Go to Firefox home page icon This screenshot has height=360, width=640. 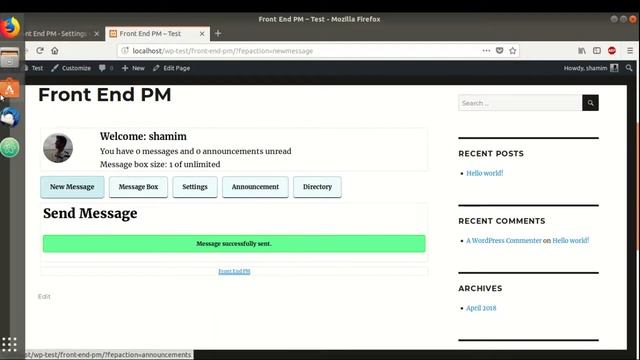pos(55,51)
